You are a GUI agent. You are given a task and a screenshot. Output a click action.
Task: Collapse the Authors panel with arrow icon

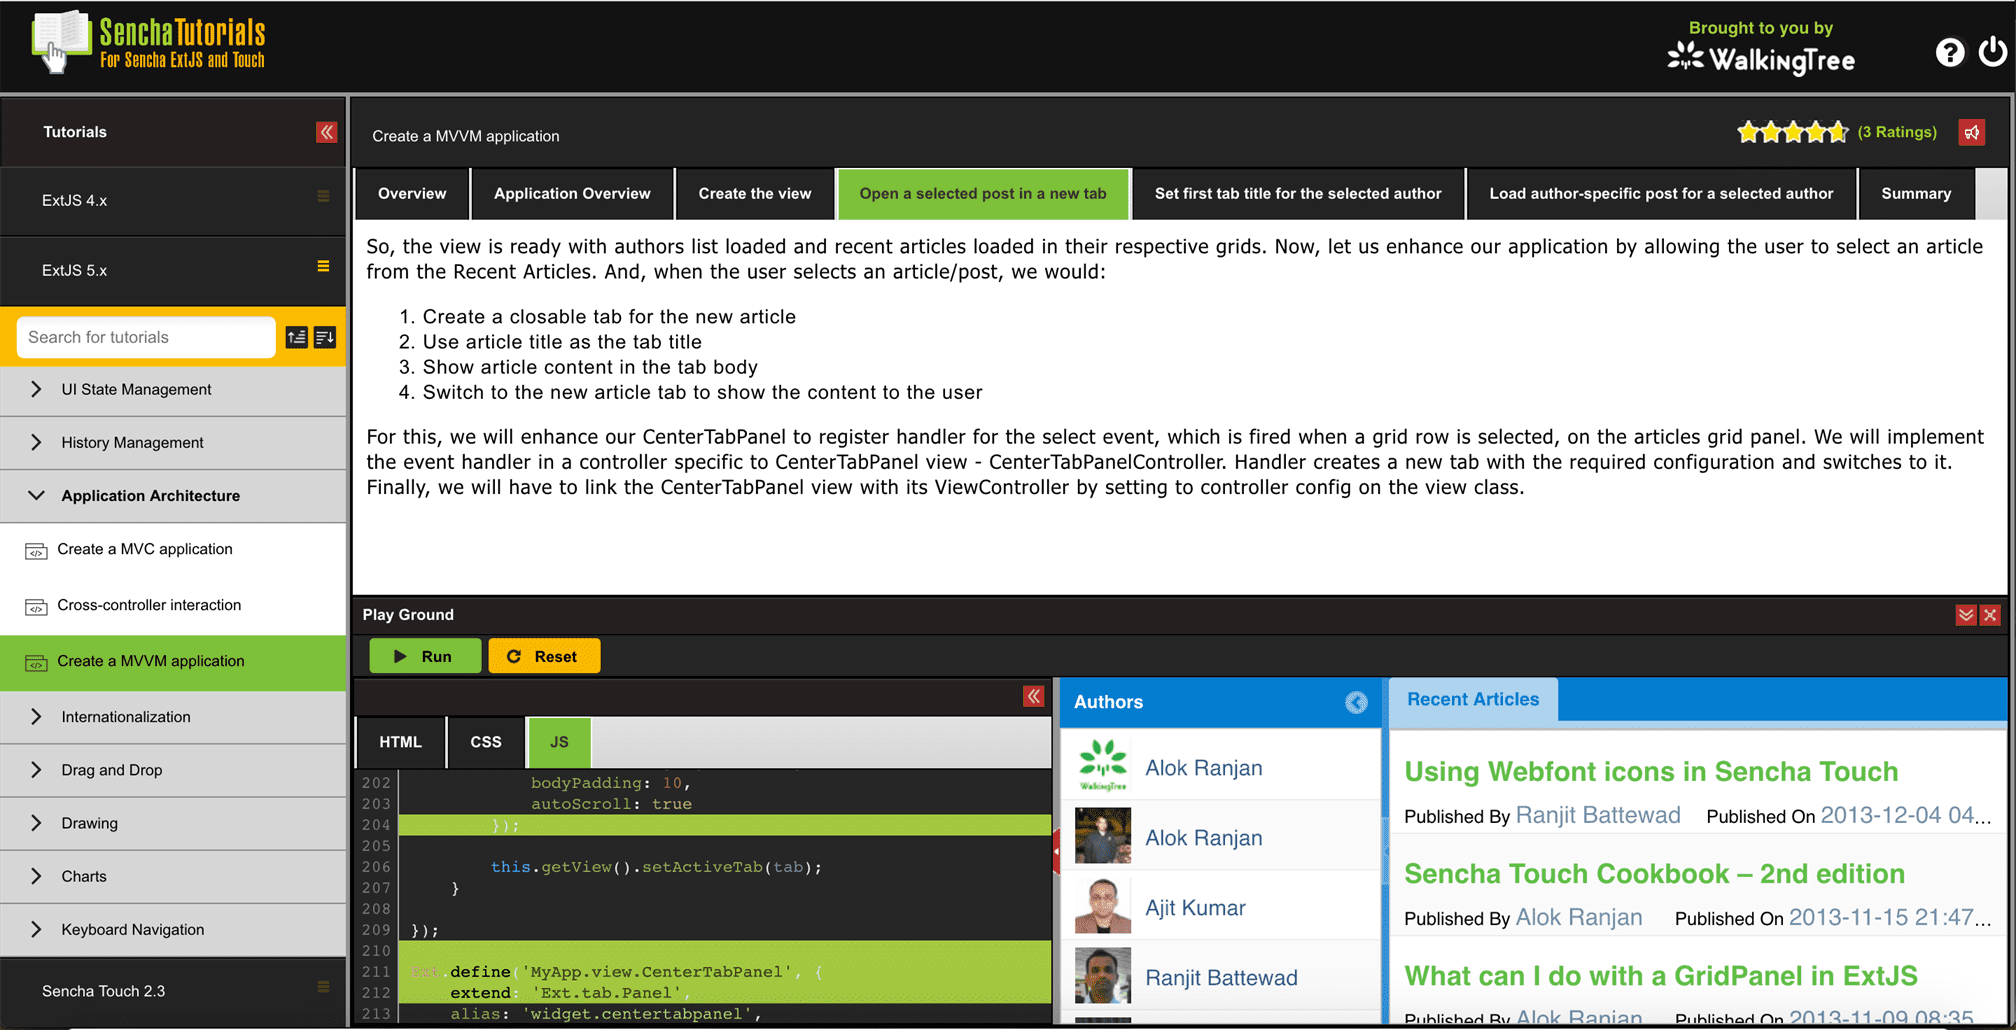(1355, 702)
